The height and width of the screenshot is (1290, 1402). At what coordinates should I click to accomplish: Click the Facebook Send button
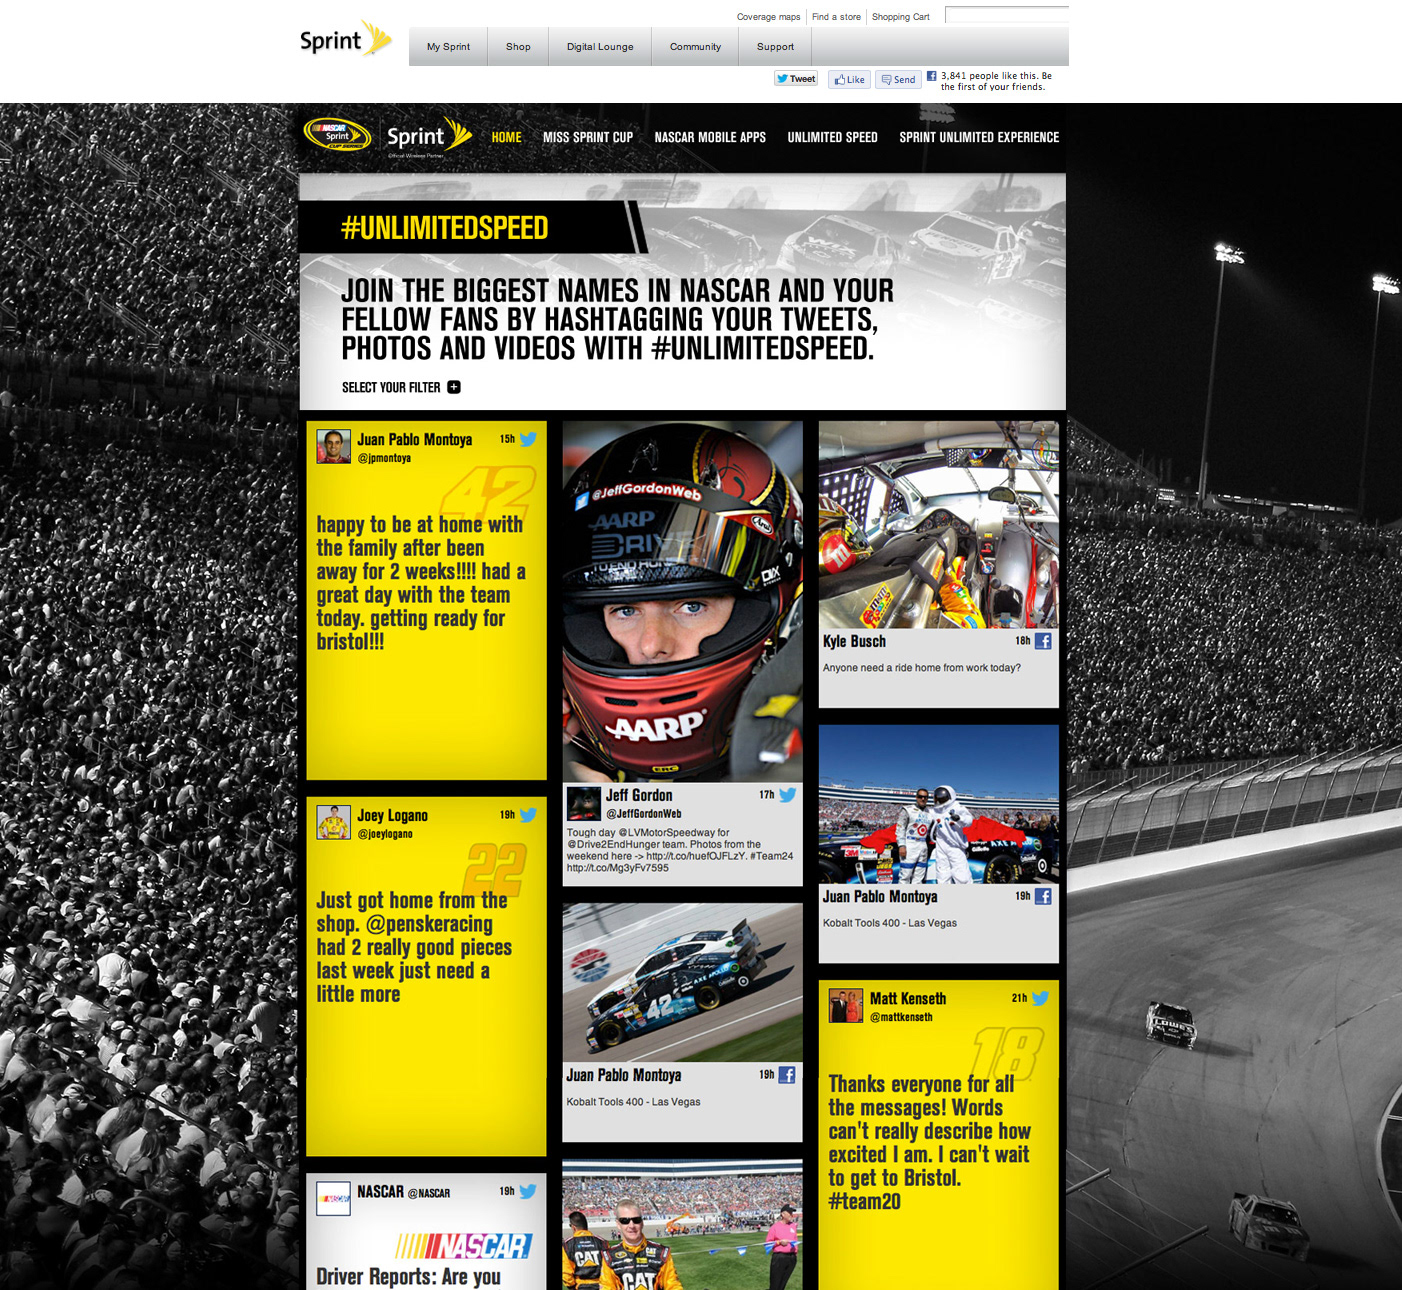coord(898,80)
